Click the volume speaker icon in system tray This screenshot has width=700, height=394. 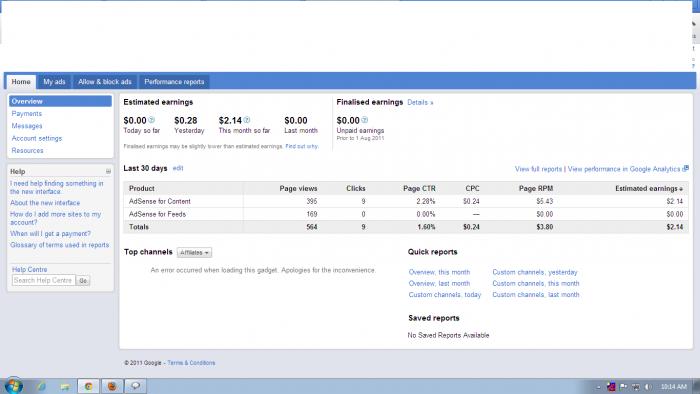(x=648, y=386)
